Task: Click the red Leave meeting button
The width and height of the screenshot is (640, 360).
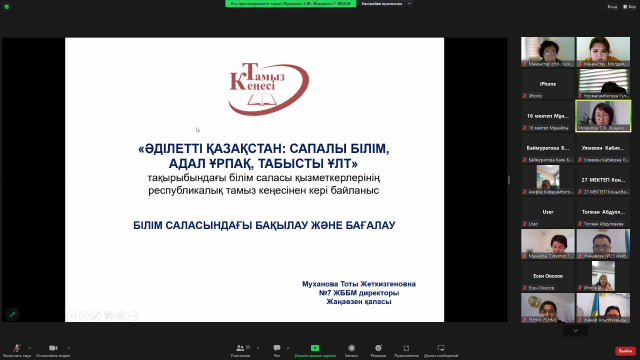Action: pos(625,351)
